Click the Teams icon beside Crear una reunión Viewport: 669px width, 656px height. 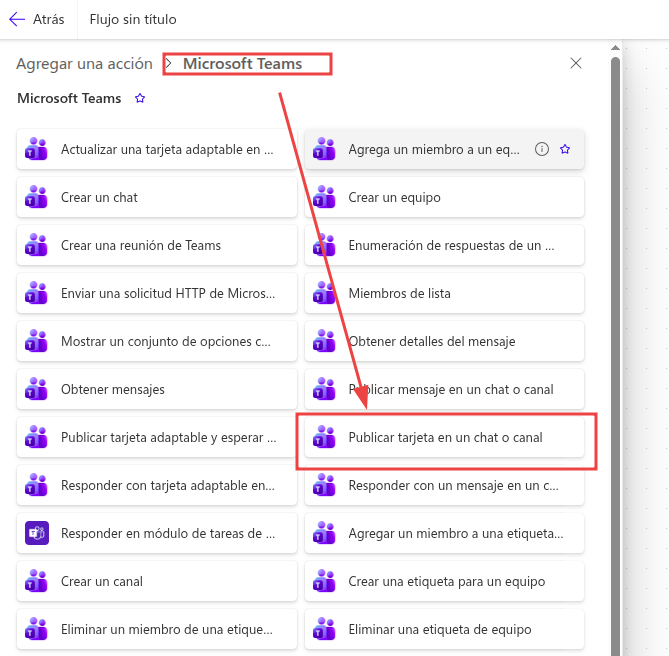[x=36, y=245]
